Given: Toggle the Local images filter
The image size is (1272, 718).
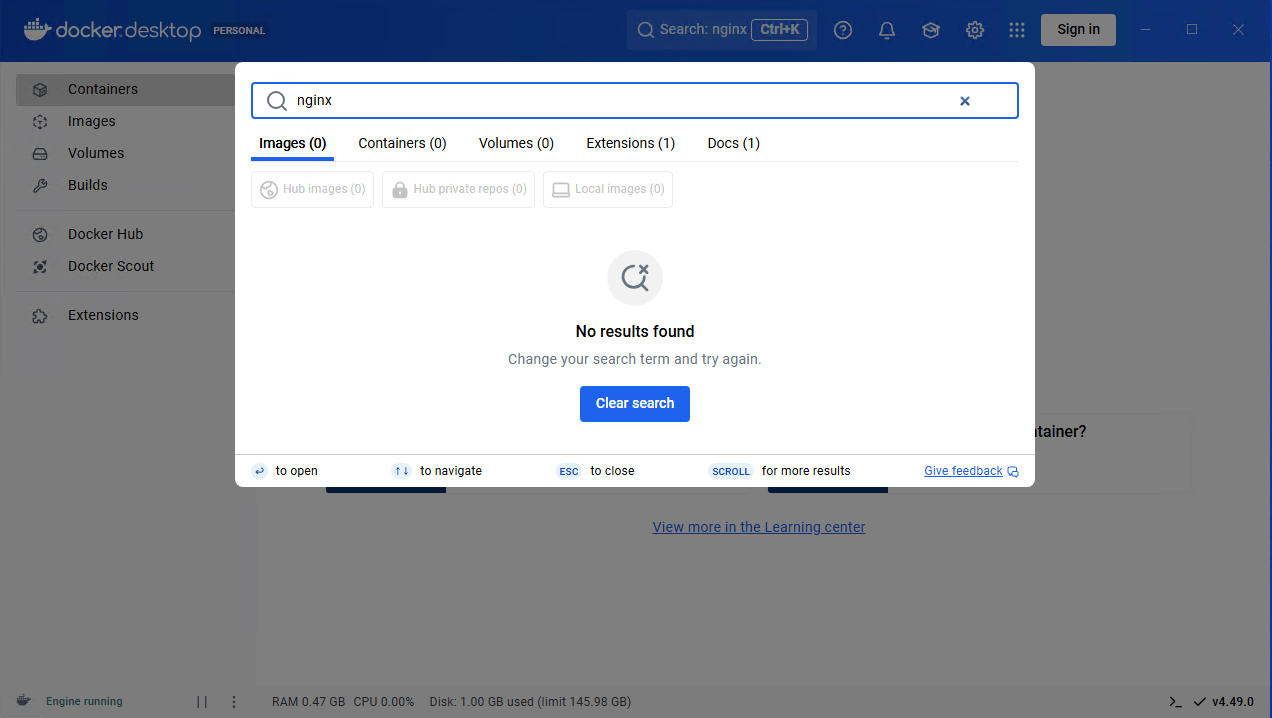Looking at the screenshot, I should pos(607,189).
